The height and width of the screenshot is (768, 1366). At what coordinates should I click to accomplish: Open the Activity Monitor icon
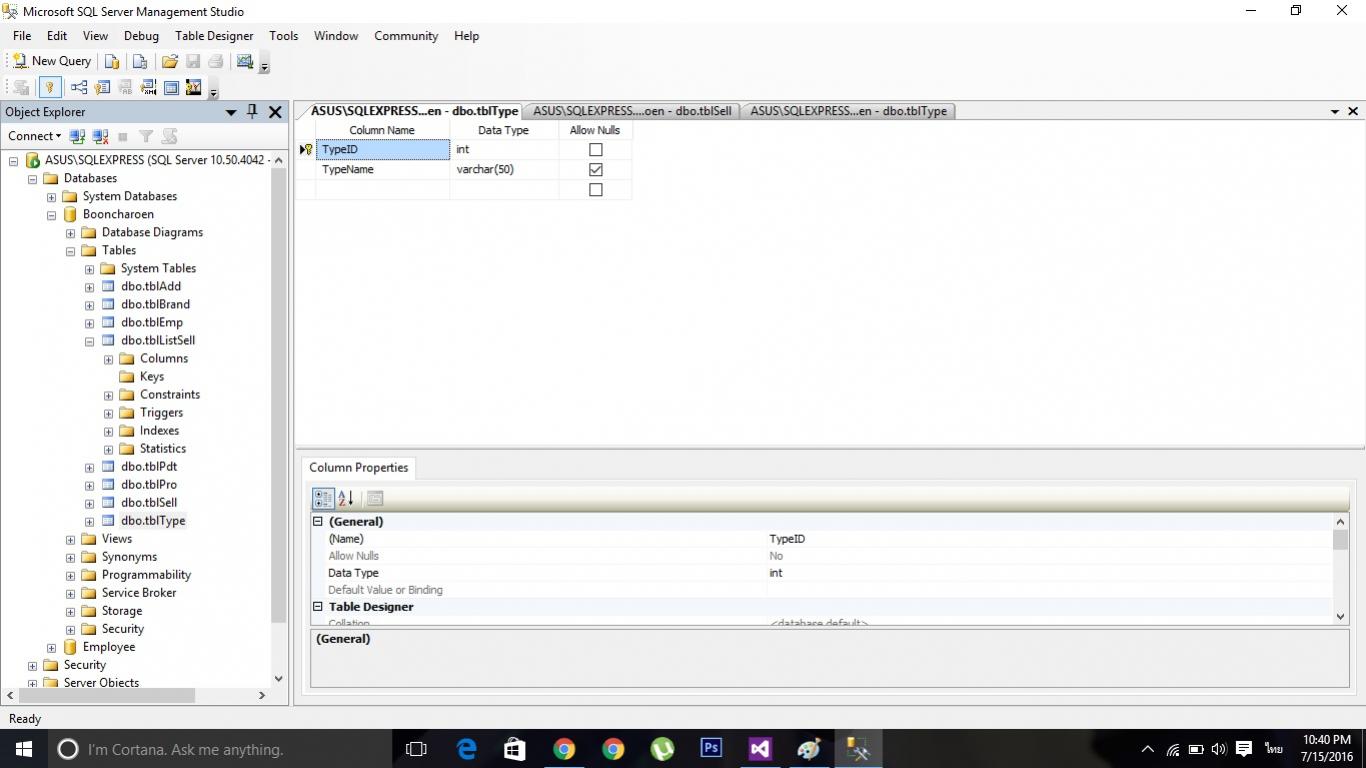[x=244, y=61]
